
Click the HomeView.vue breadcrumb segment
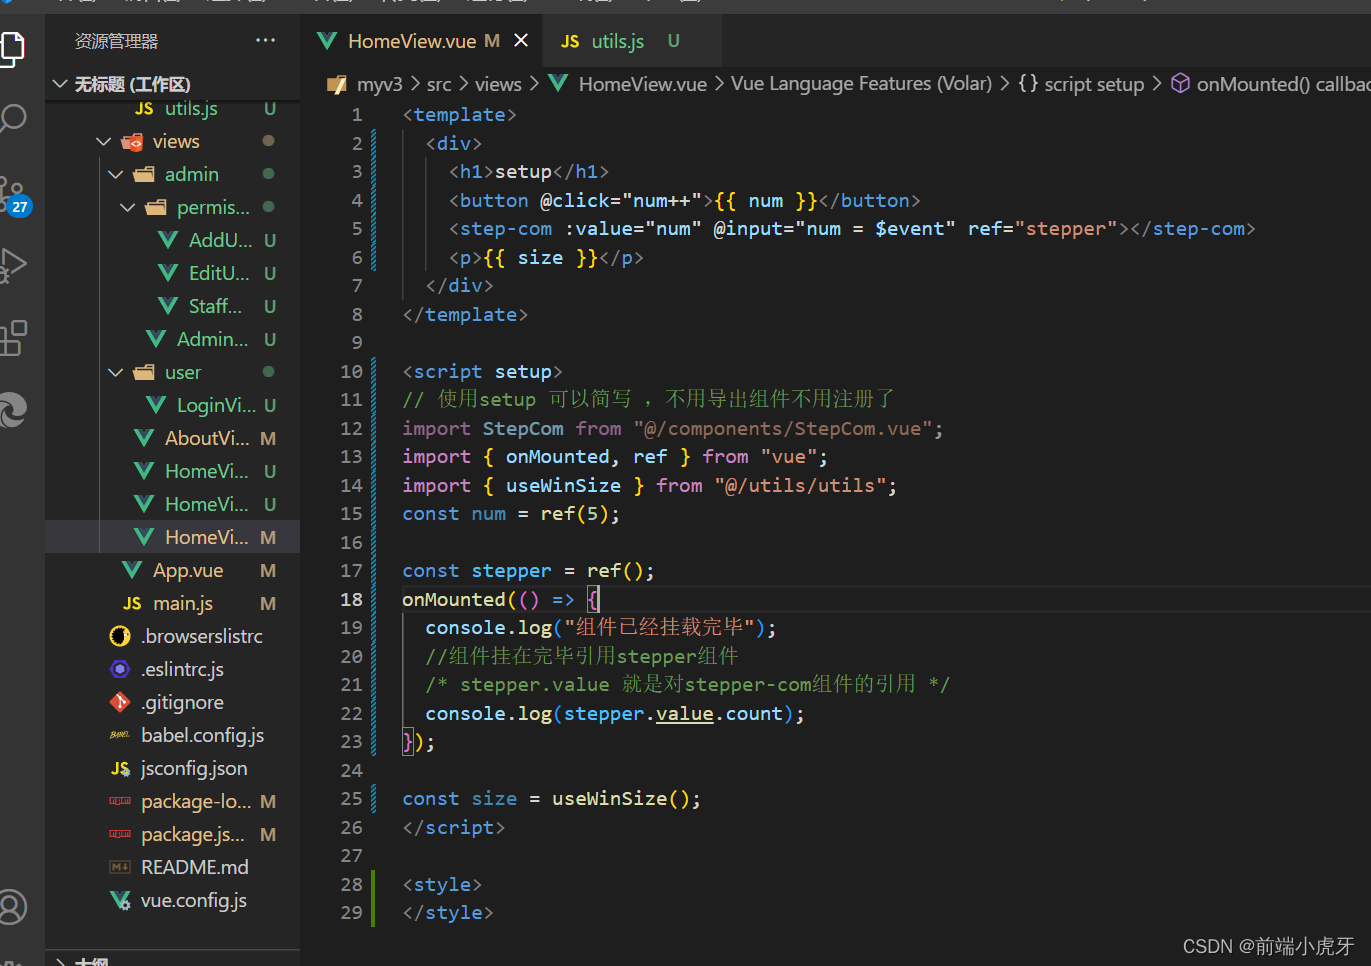642,84
